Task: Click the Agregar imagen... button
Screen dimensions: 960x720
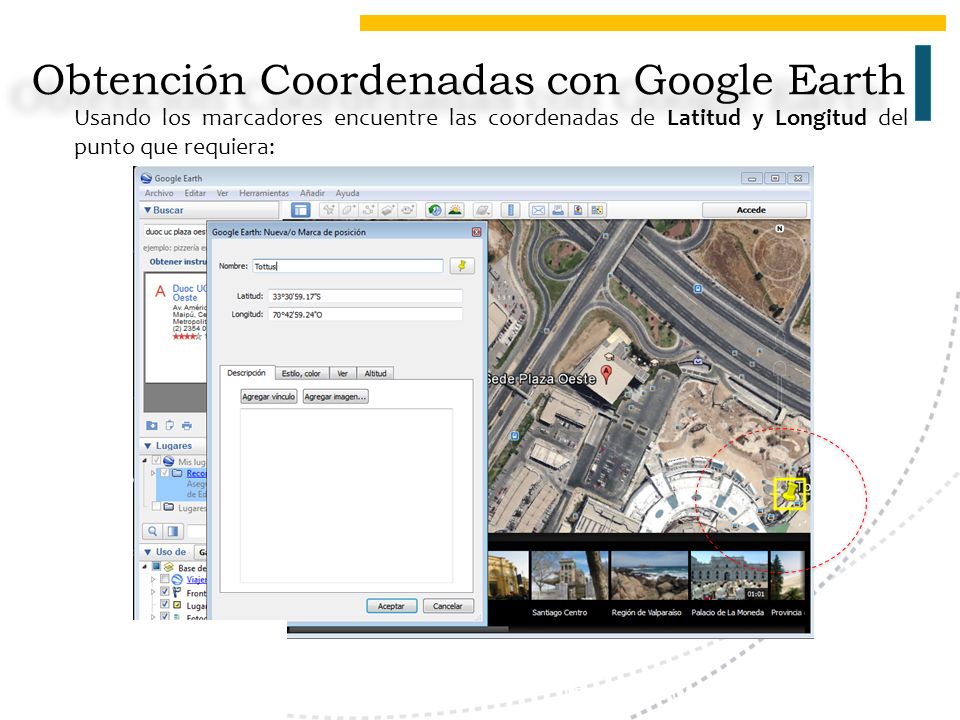Action: coord(336,396)
